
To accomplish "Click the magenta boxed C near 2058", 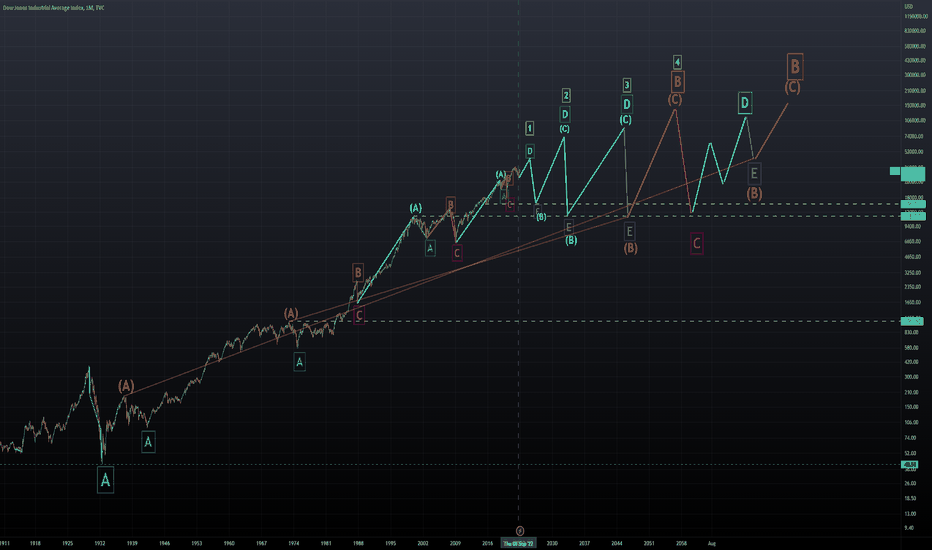I will pyautogui.click(x=697, y=243).
